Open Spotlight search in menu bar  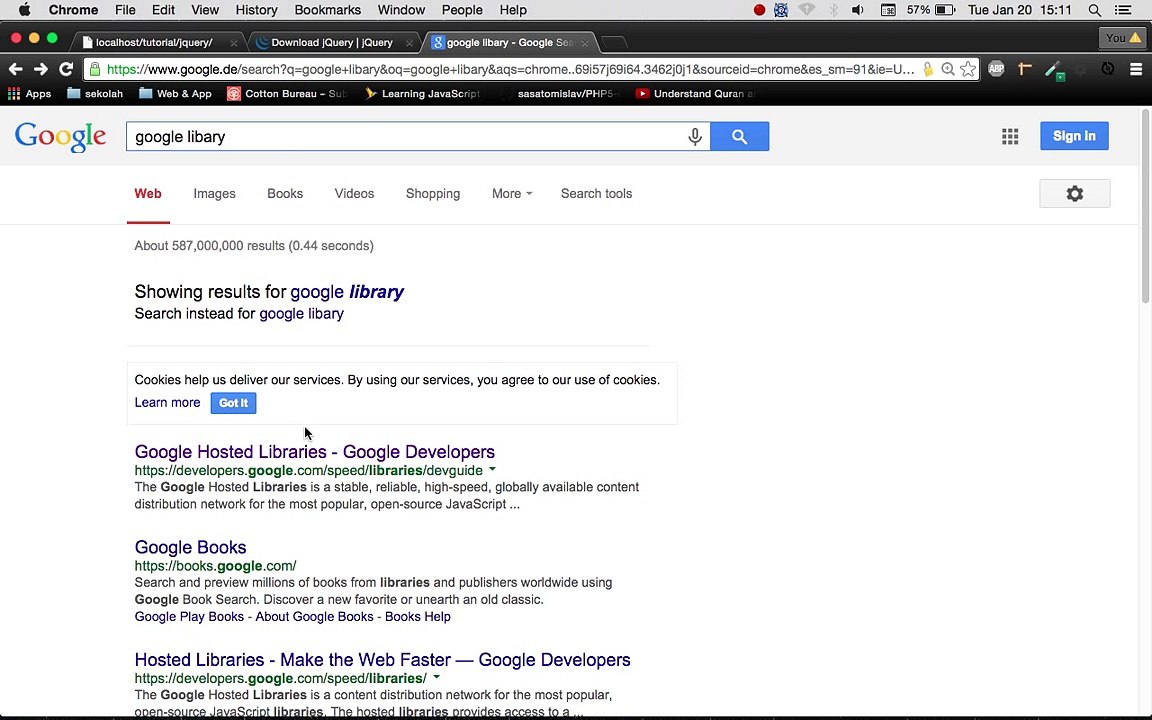click(x=1095, y=10)
